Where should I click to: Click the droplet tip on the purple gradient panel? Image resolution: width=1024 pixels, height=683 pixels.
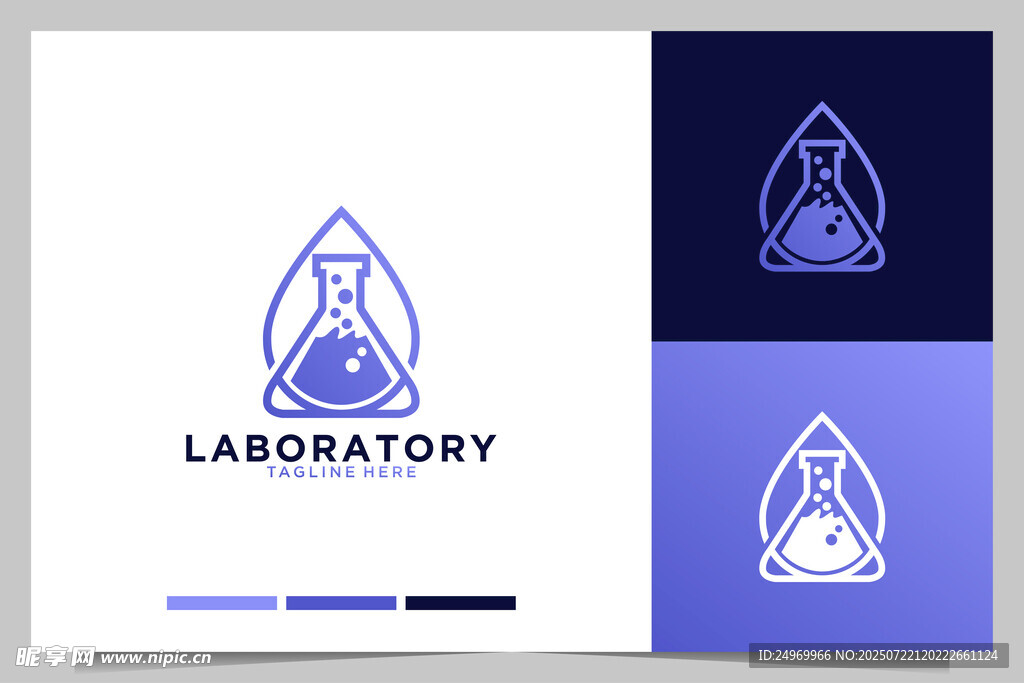[822, 416]
